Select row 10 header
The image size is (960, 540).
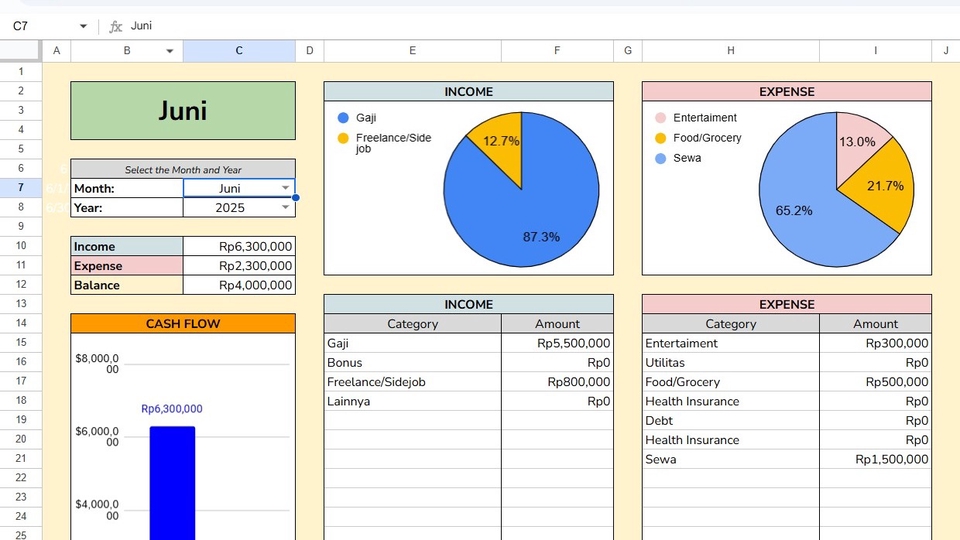[21, 246]
